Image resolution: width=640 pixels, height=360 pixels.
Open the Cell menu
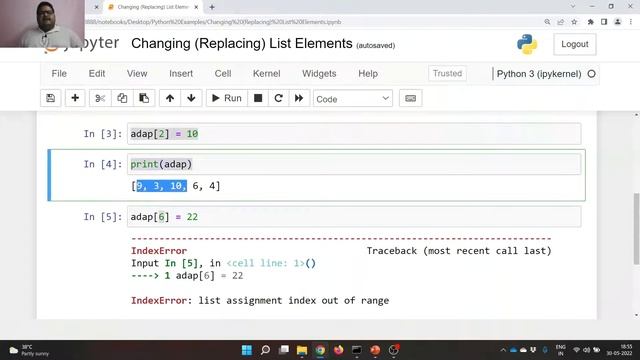click(x=223, y=73)
